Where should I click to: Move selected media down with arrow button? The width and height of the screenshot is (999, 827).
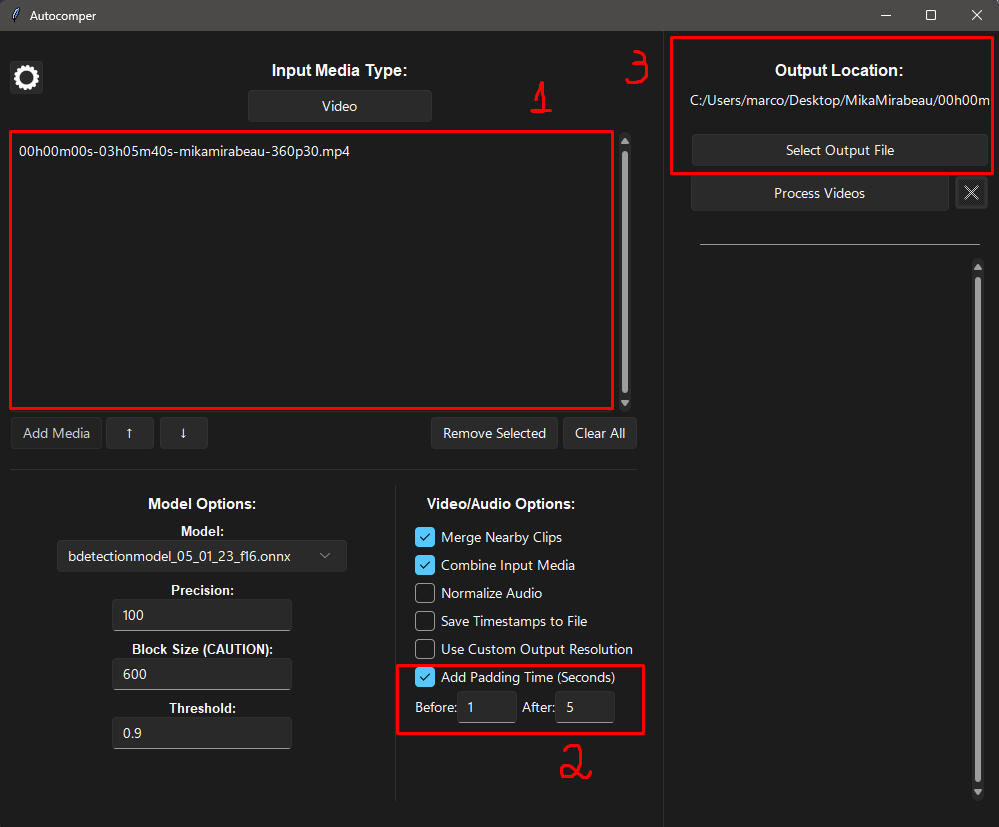(183, 433)
